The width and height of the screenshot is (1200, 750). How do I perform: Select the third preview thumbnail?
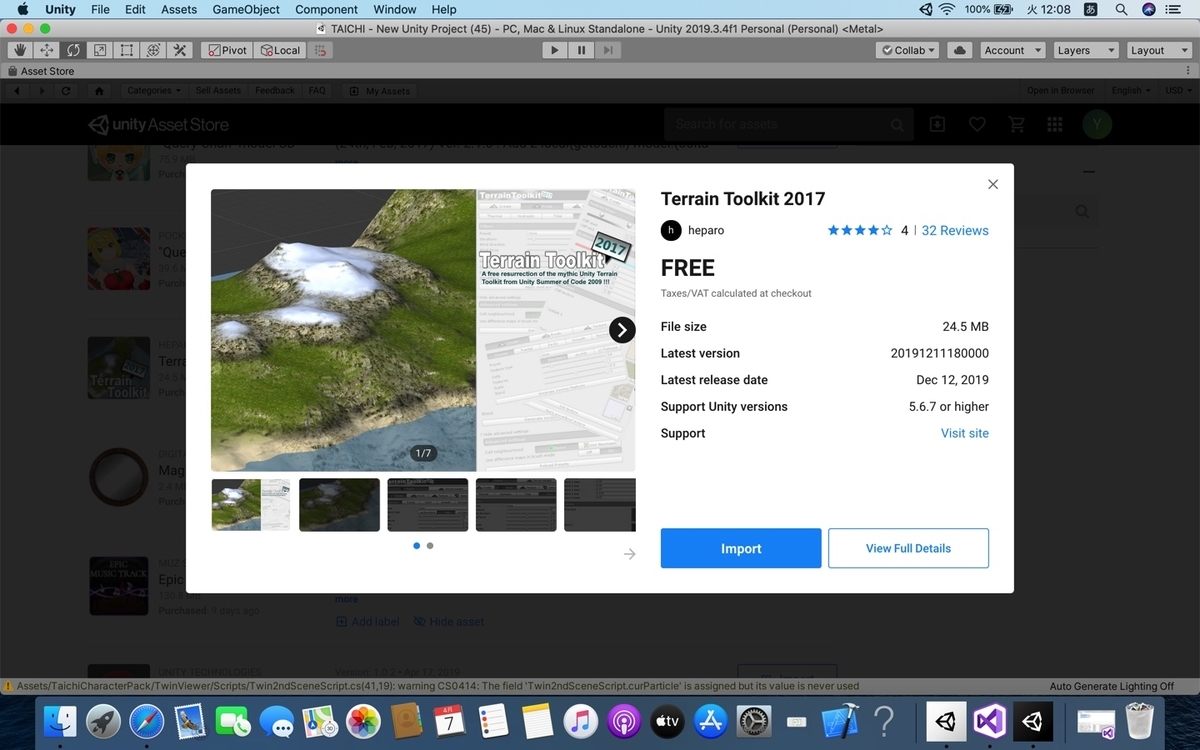click(x=428, y=505)
